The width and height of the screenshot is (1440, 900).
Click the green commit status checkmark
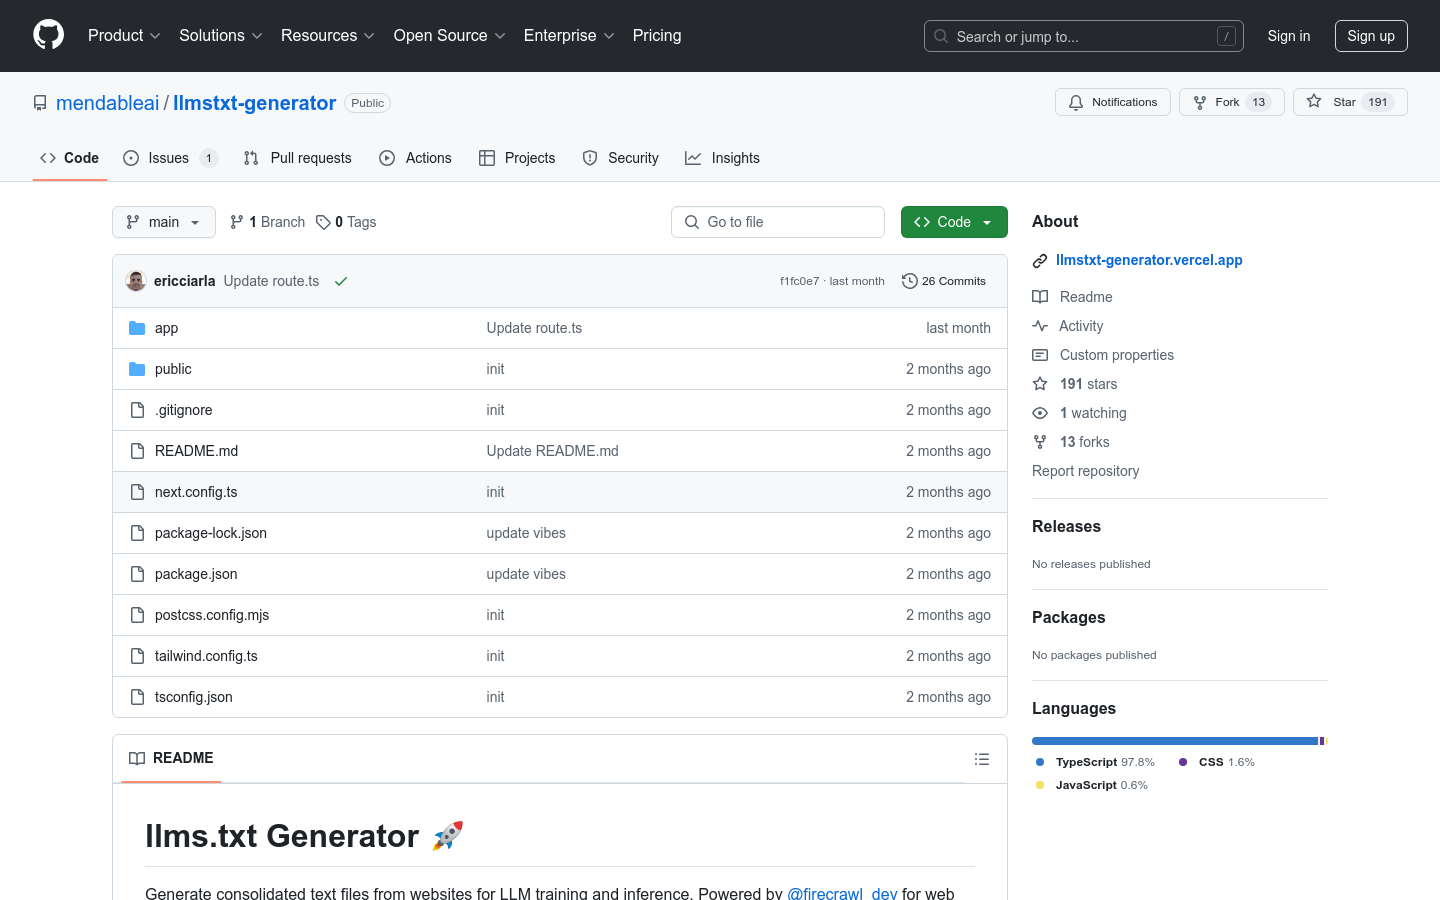click(x=341, y=281)
